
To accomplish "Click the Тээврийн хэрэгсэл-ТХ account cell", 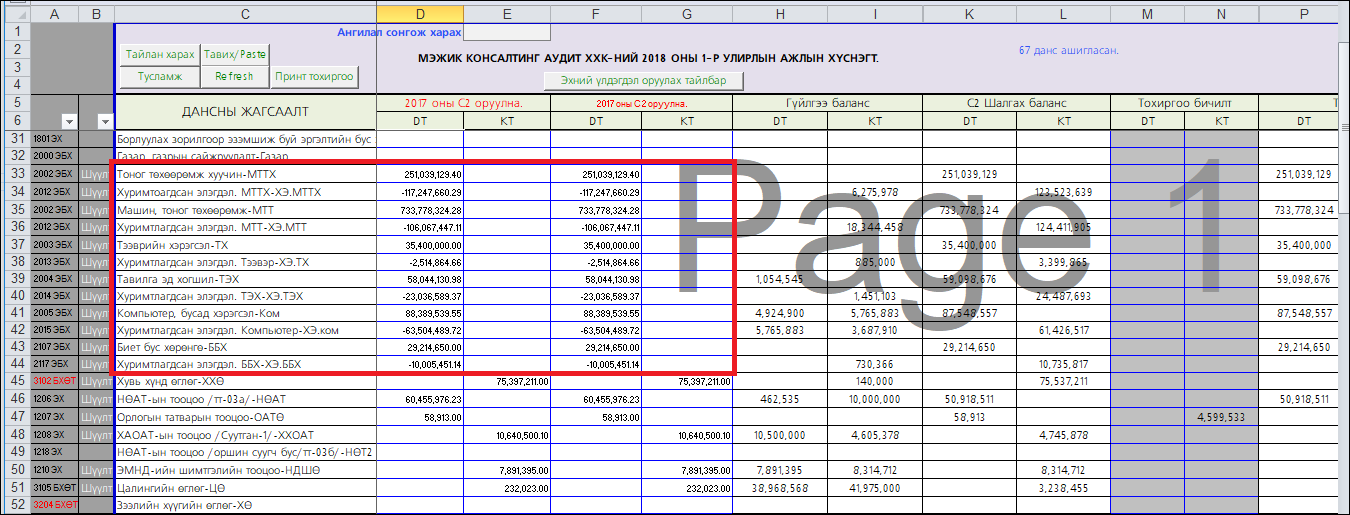I will 245,244.
